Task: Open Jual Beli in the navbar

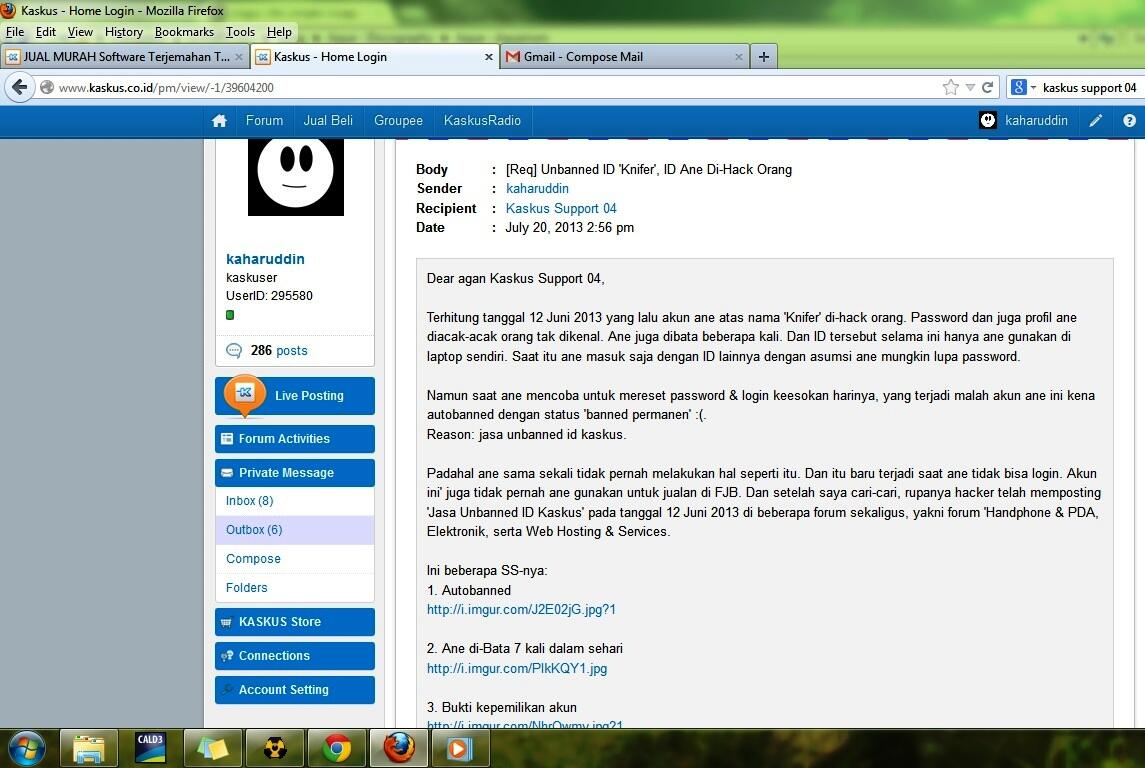Action: (328, 121)
